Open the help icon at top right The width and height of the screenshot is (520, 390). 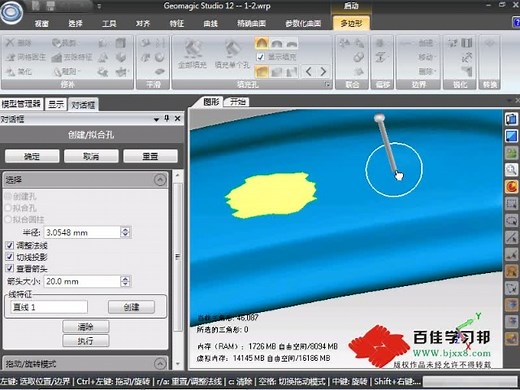[x=516, y=22]
